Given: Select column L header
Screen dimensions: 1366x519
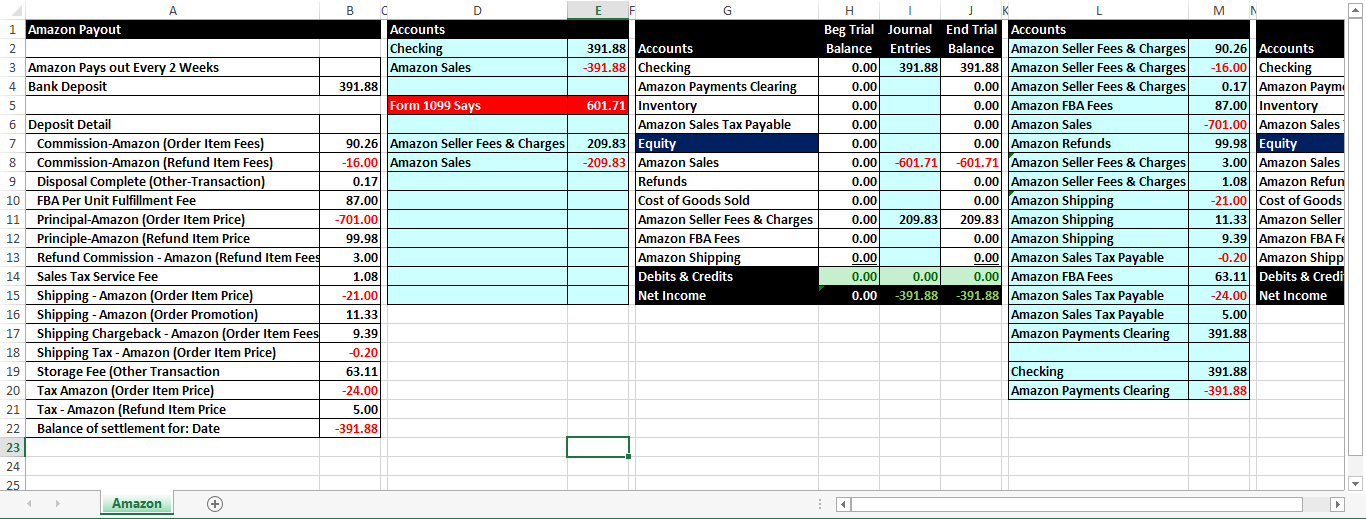Looking at the screenshot, I should [1098, 10].
